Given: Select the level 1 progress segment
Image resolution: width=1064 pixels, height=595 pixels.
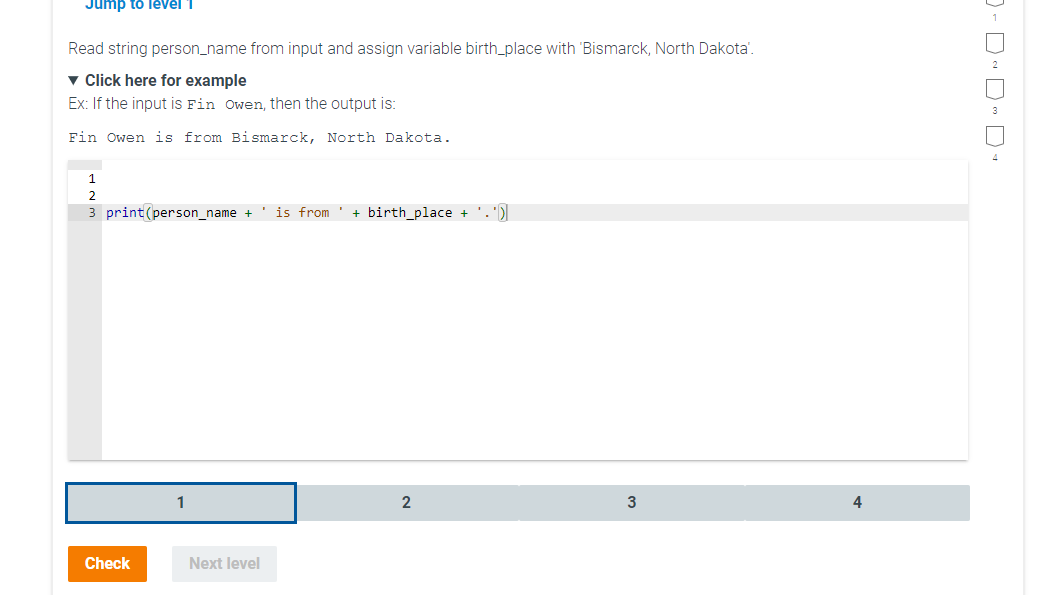Looking at the screenshot, I should [x=180, y=502].
